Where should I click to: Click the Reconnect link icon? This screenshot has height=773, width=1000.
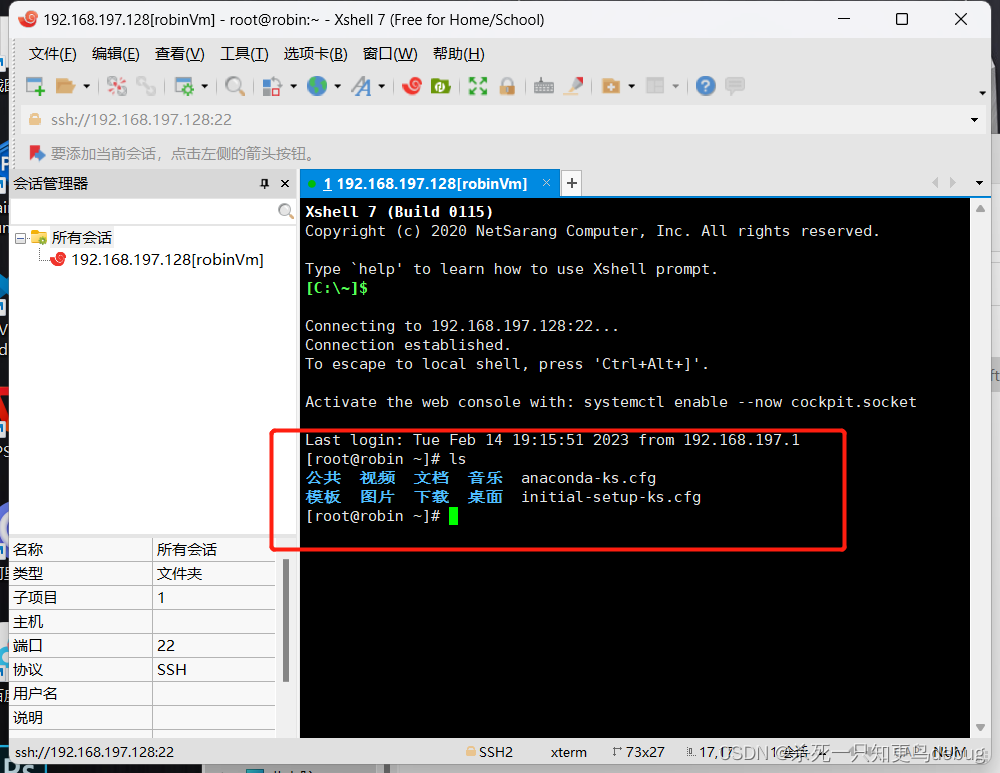(146, 86)
